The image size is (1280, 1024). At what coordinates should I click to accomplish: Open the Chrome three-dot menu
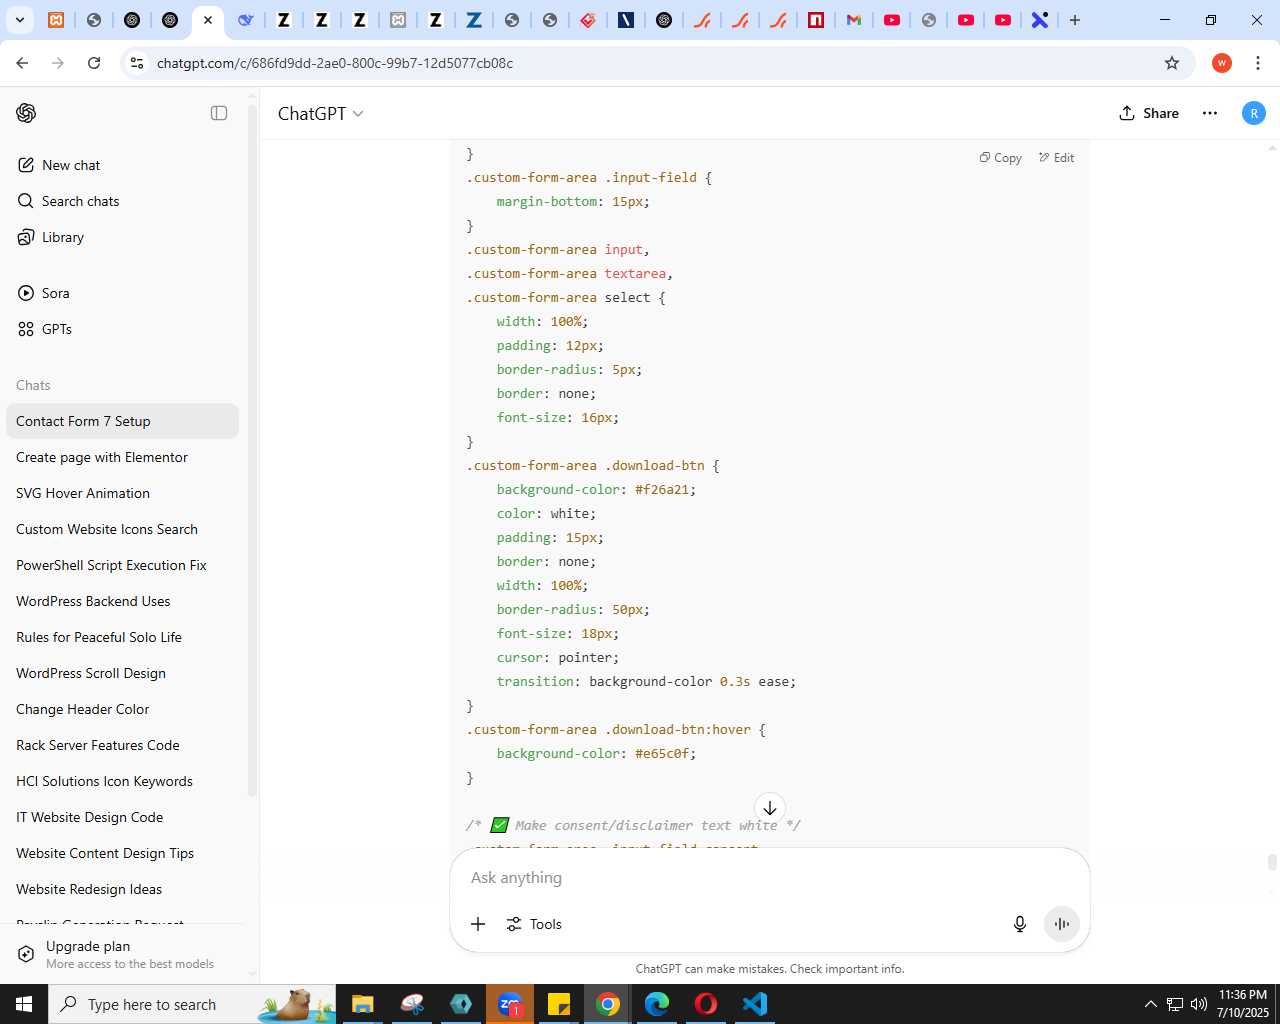click(x=1258, y=63)
